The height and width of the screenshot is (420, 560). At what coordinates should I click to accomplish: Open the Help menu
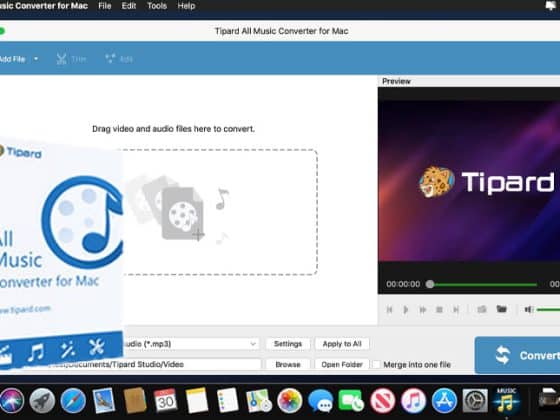(186, 6)
